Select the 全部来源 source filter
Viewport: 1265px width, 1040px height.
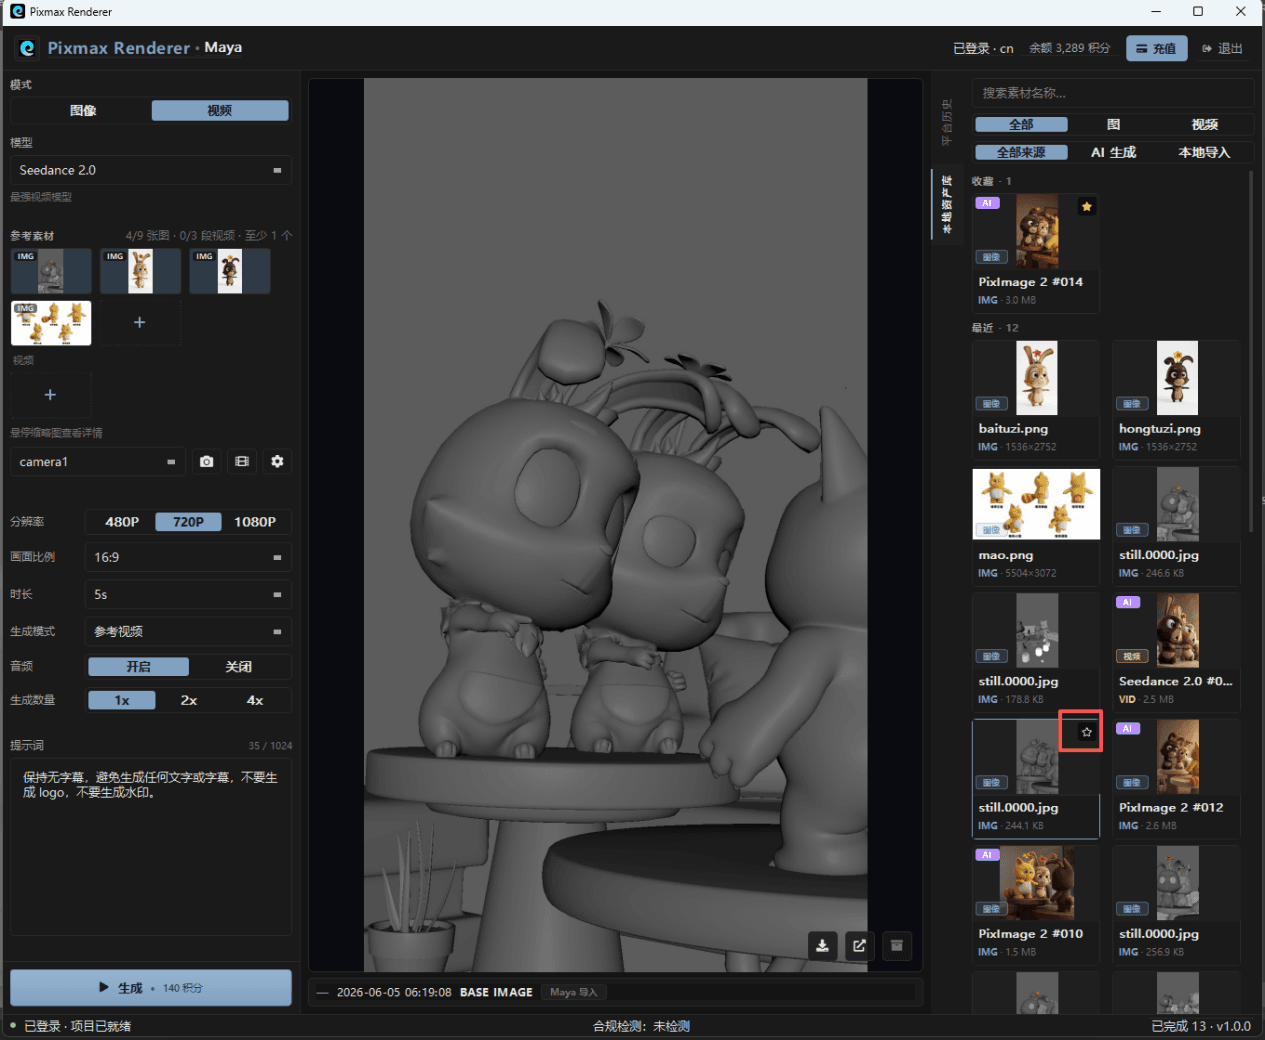point(1021,153)
